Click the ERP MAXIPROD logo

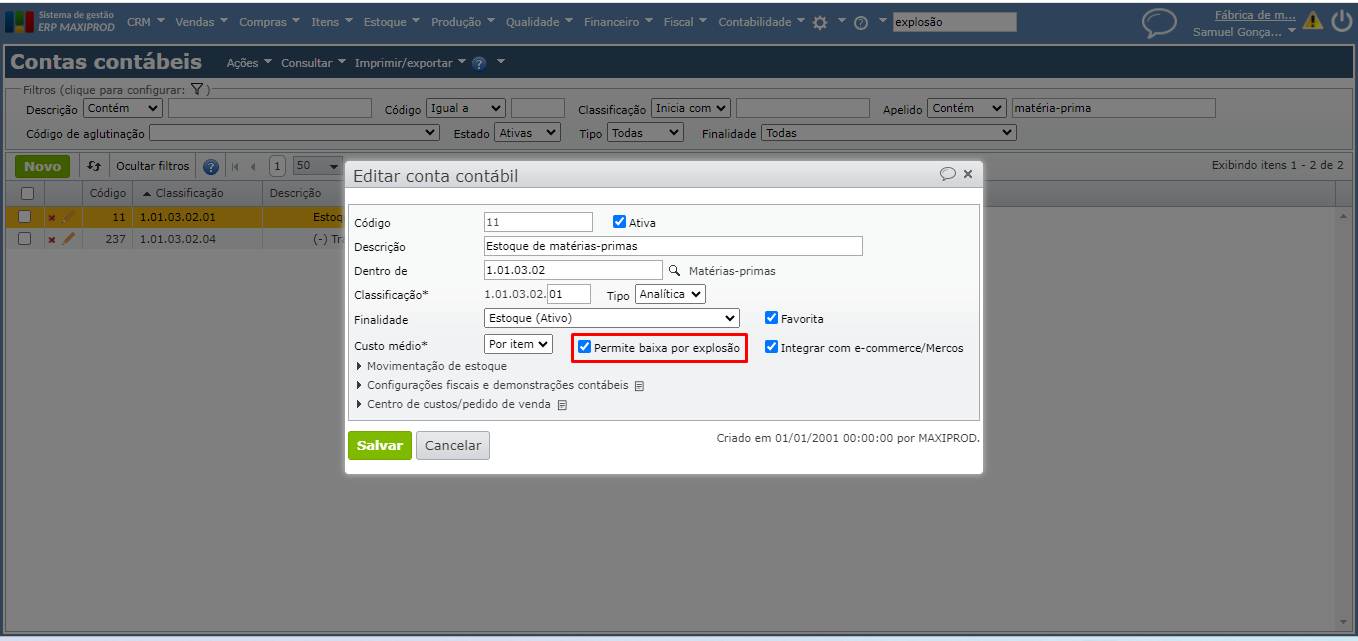click(61, 22)
